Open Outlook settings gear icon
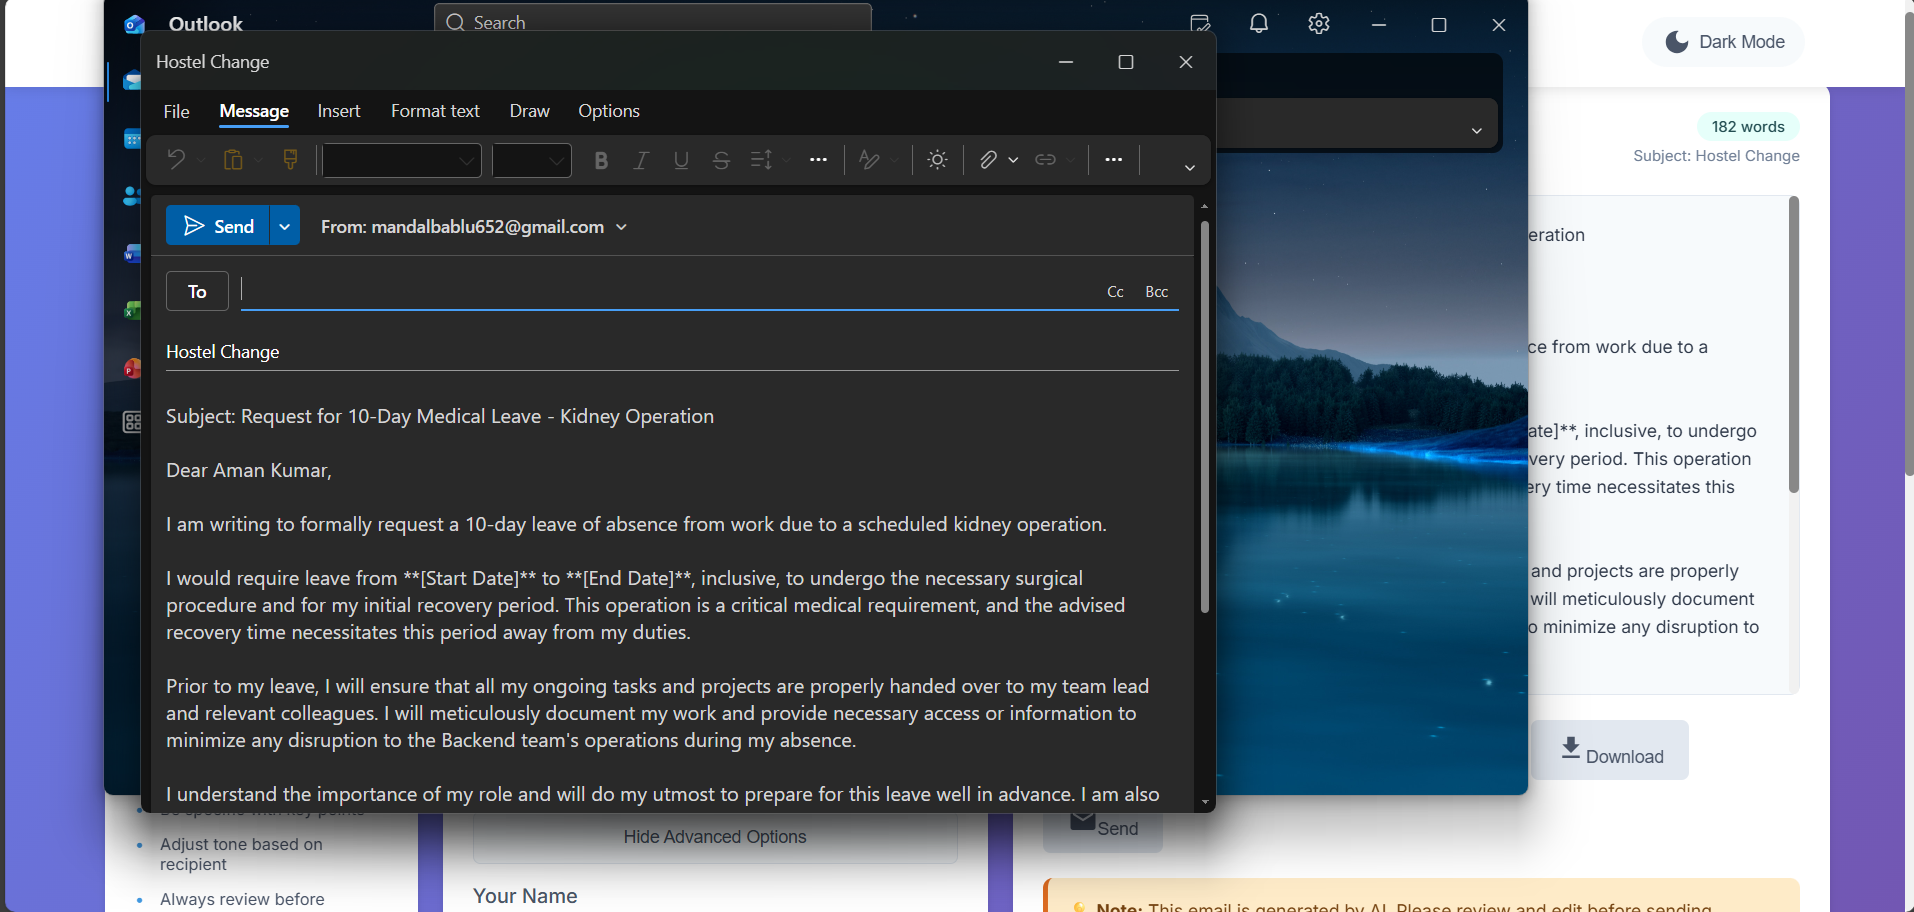 pyautogui.click(x=1319, y=24)
